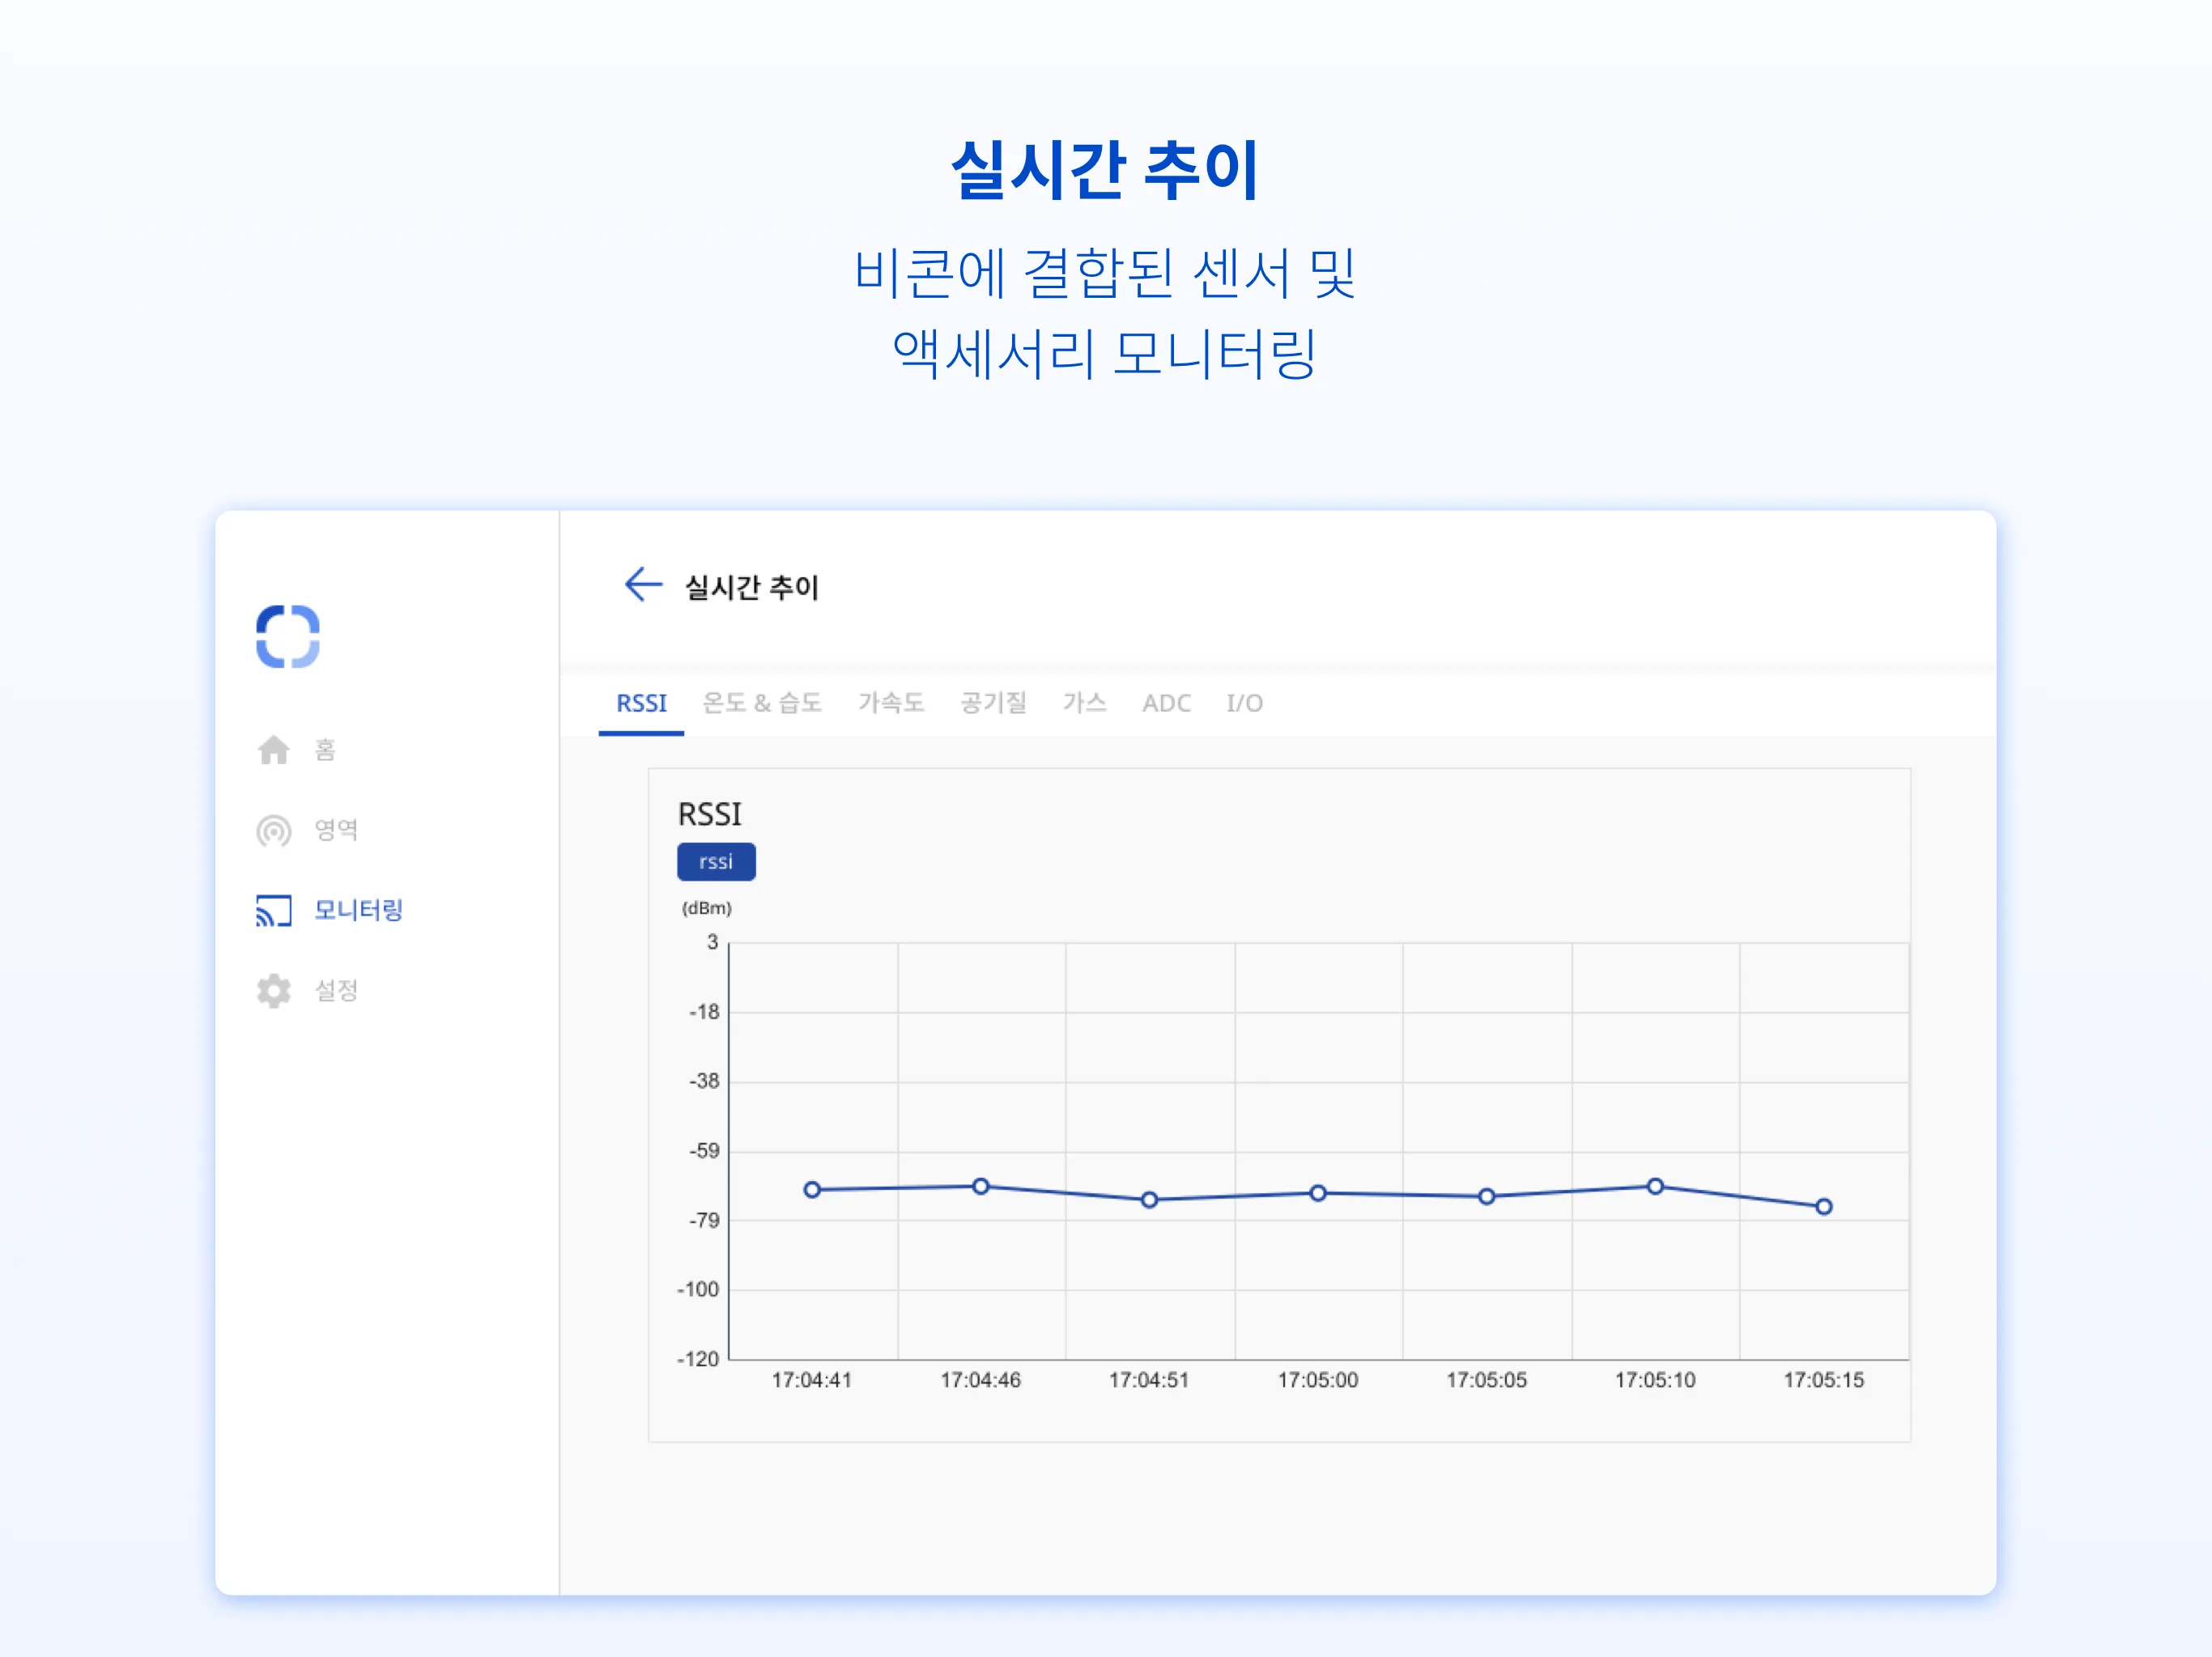Click the data point at 17:05:05
Viewport: 2212px width, 1657px height.
[x=1487, y=1197]
